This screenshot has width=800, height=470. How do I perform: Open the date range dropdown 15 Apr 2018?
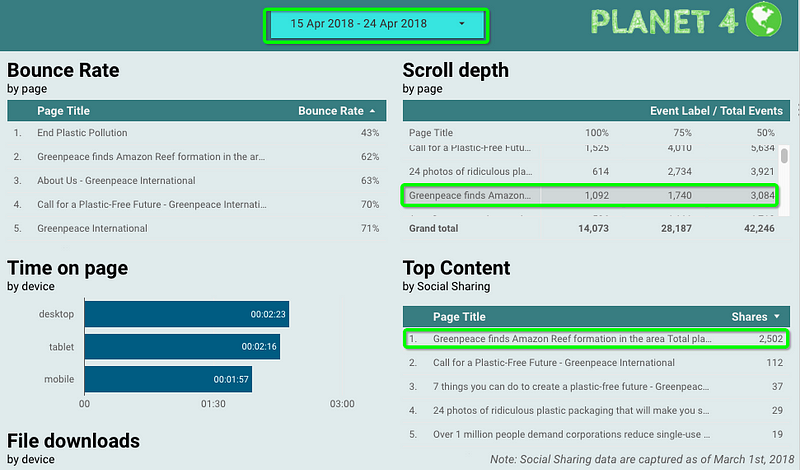[377, 24]
